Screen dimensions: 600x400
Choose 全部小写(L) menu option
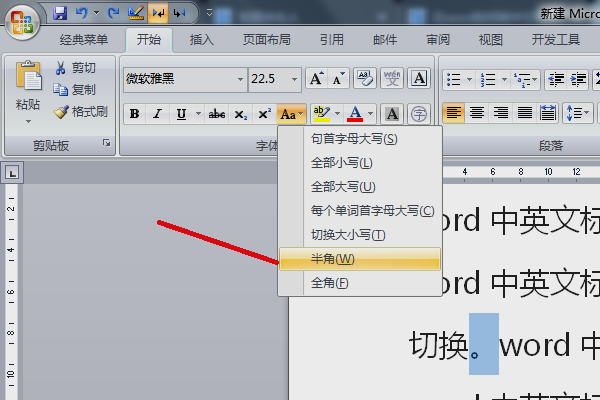pyautogui.click(x=360, y=163)
